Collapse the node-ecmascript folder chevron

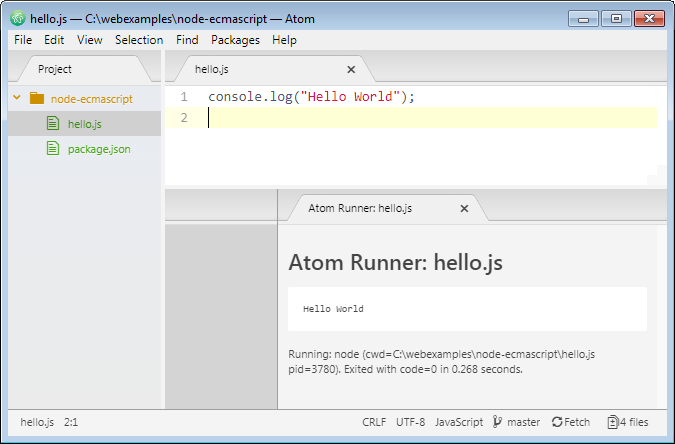click(x=17, y=98)
